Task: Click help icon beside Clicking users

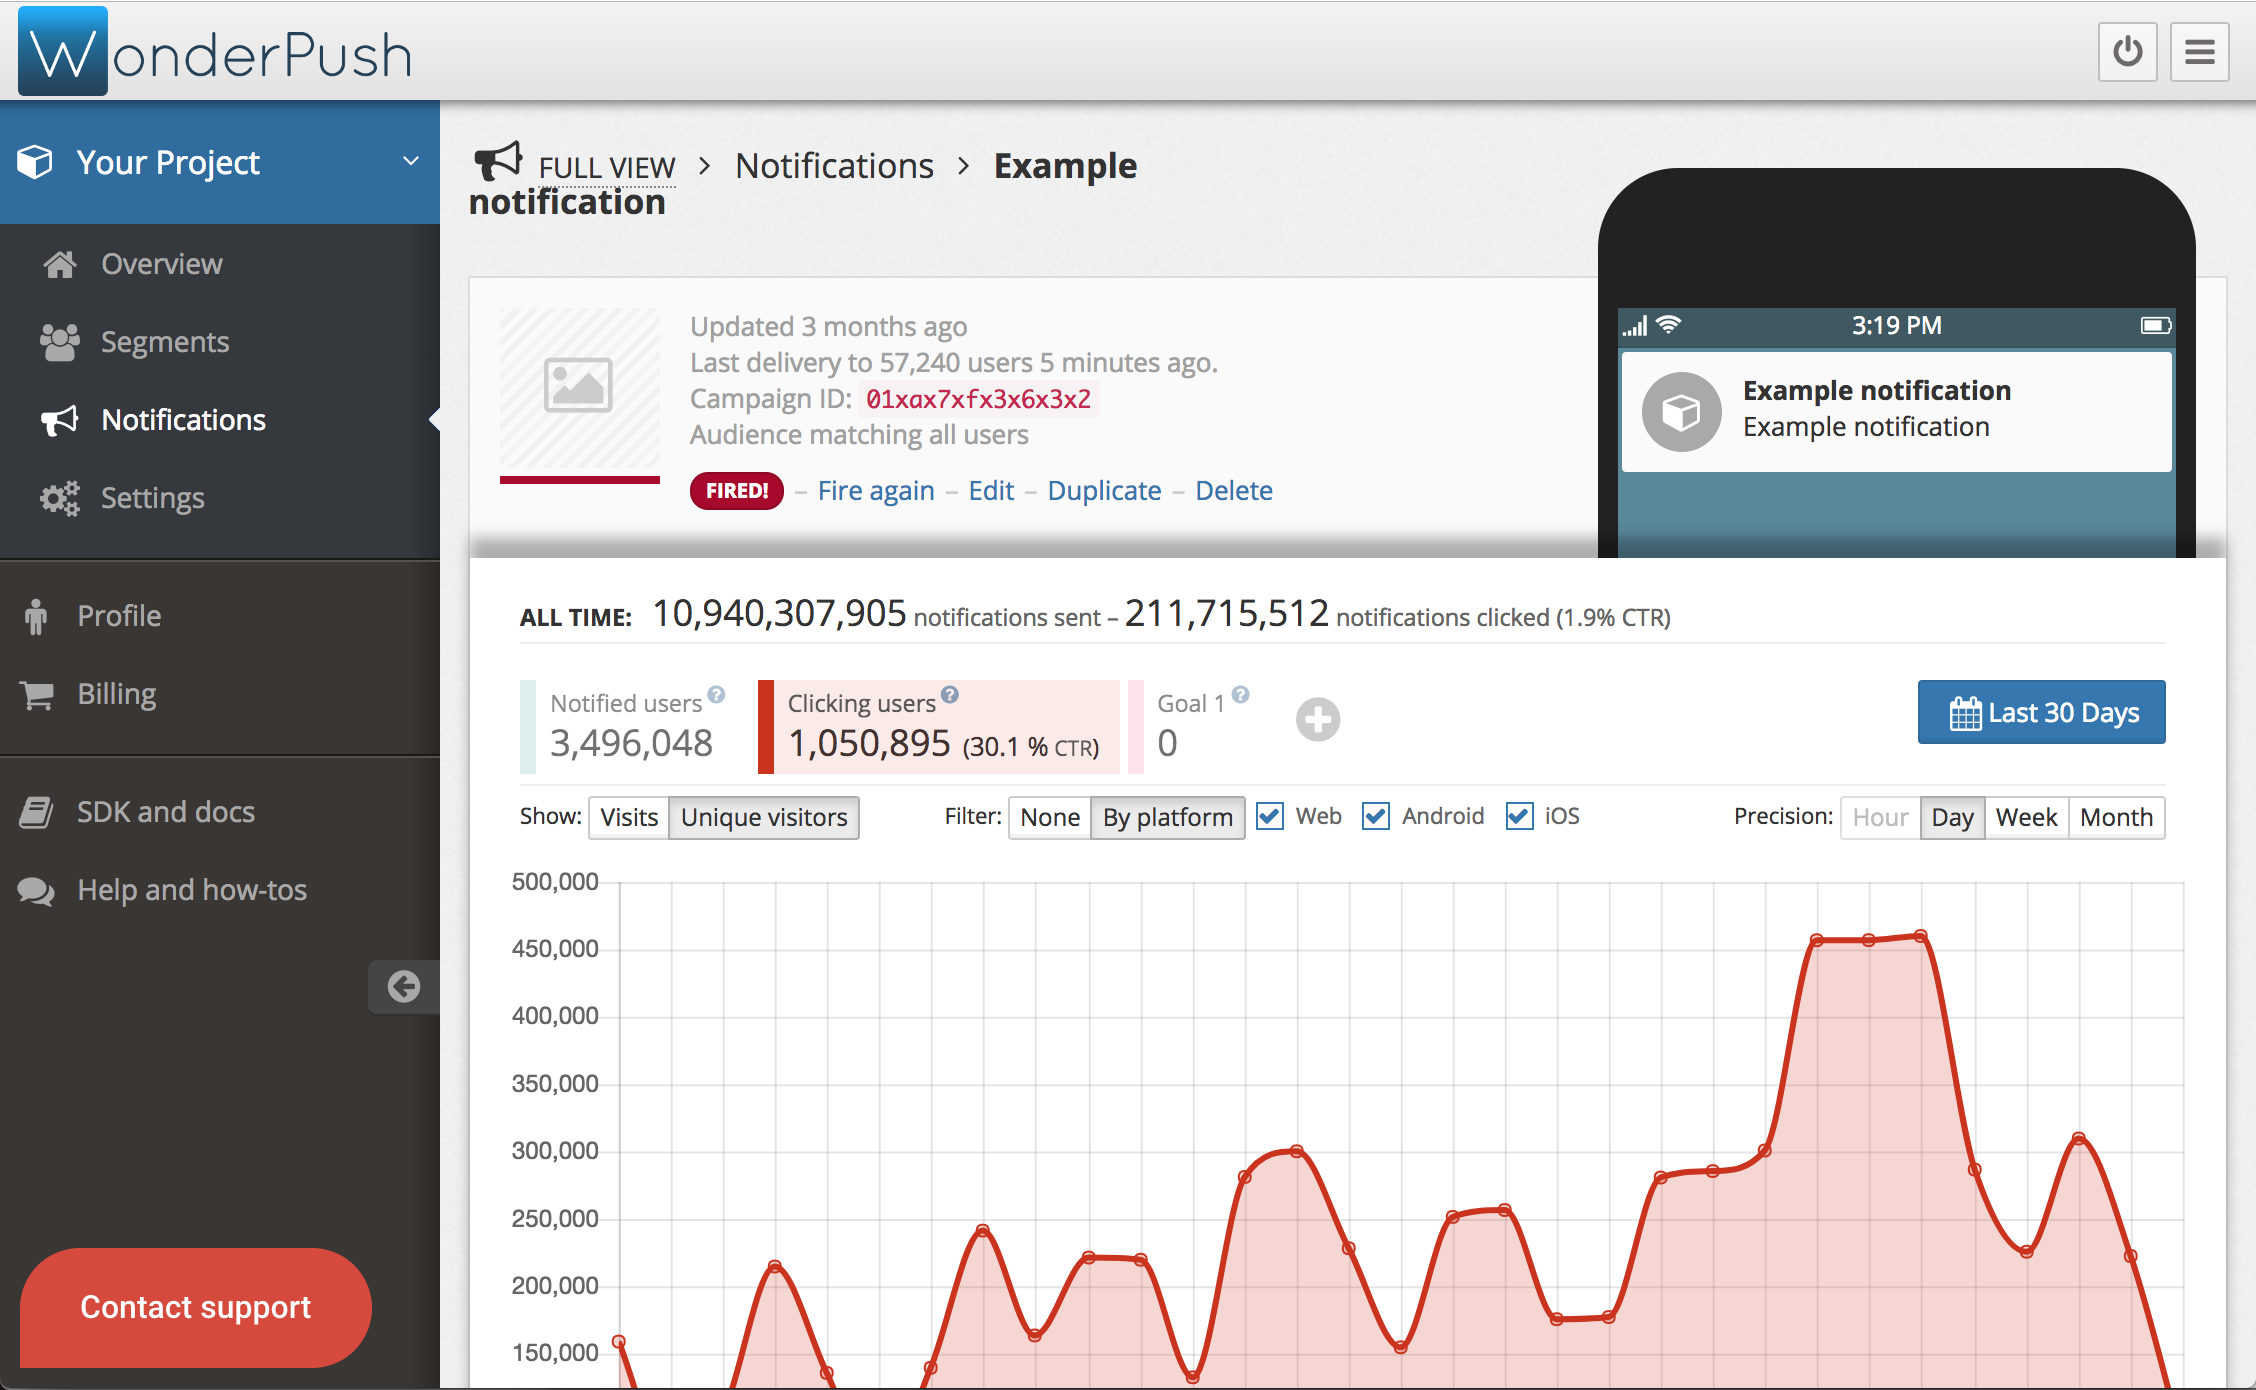Action: 950,695
